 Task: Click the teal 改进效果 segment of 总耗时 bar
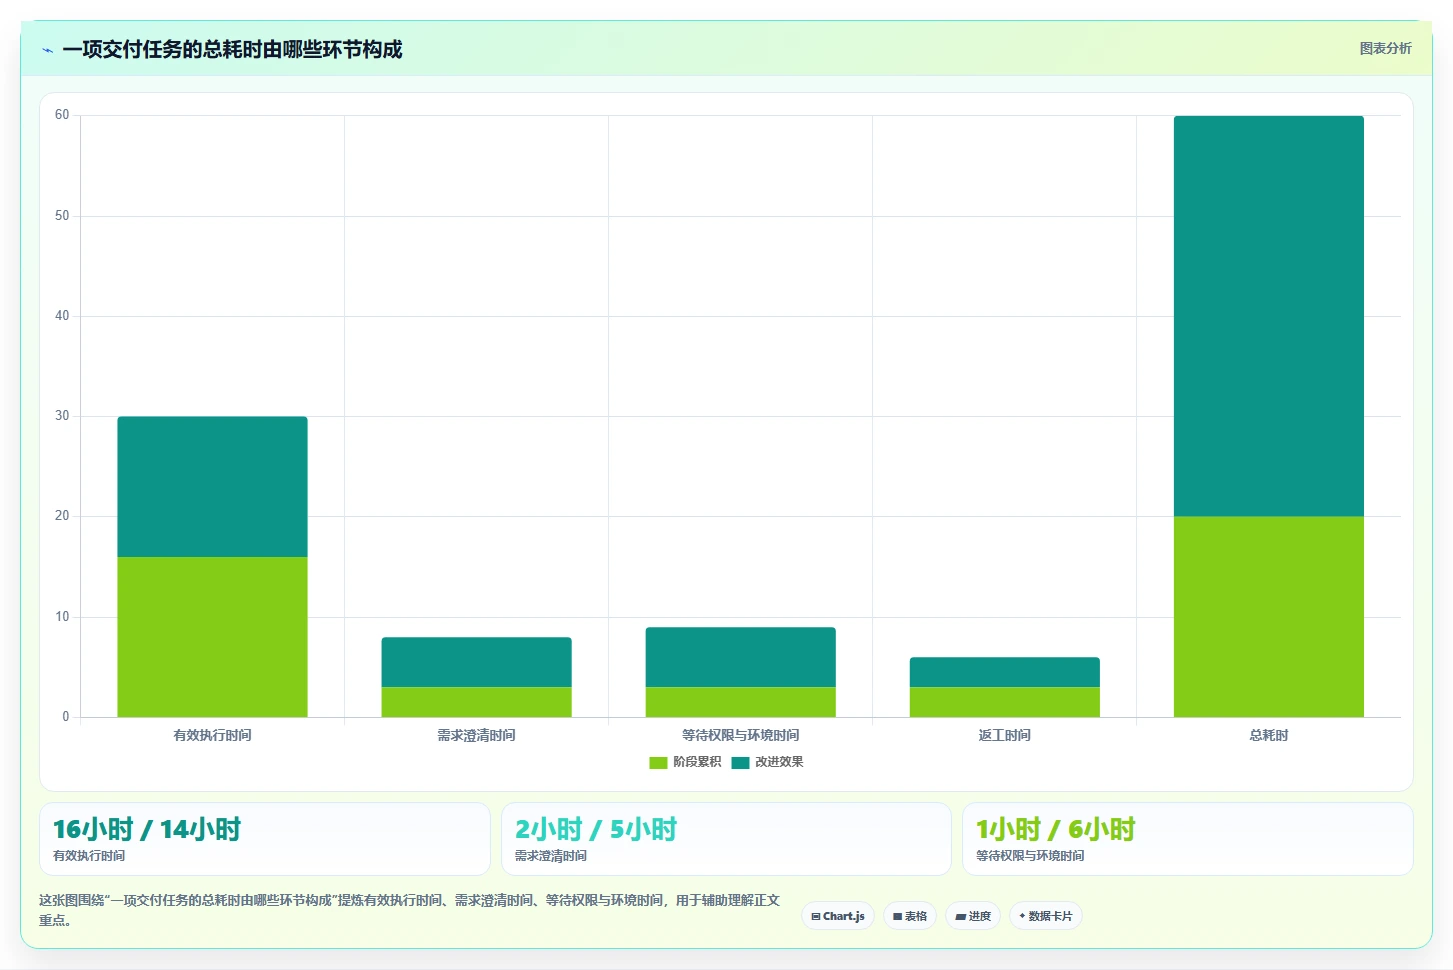1268,316
